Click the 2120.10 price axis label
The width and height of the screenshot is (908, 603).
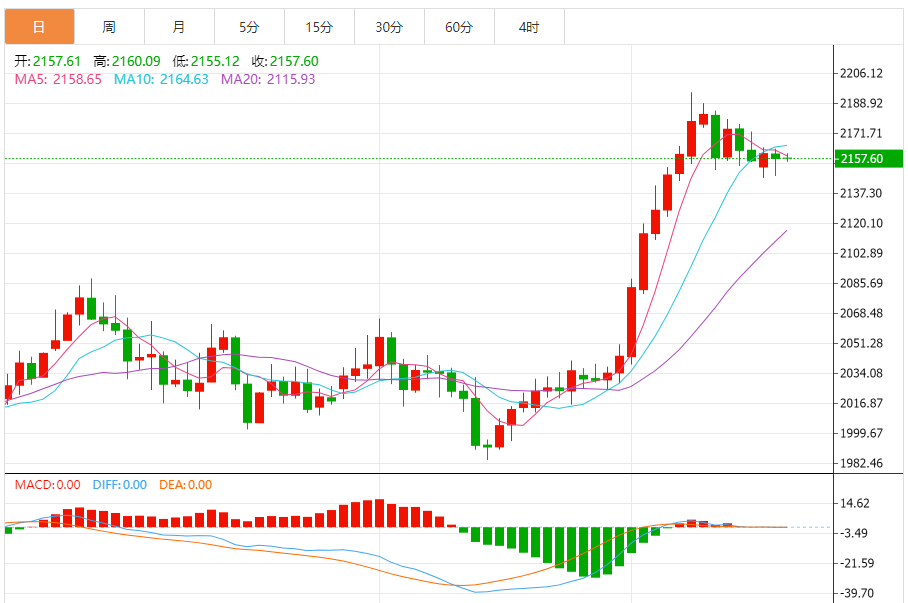[862, 224]
